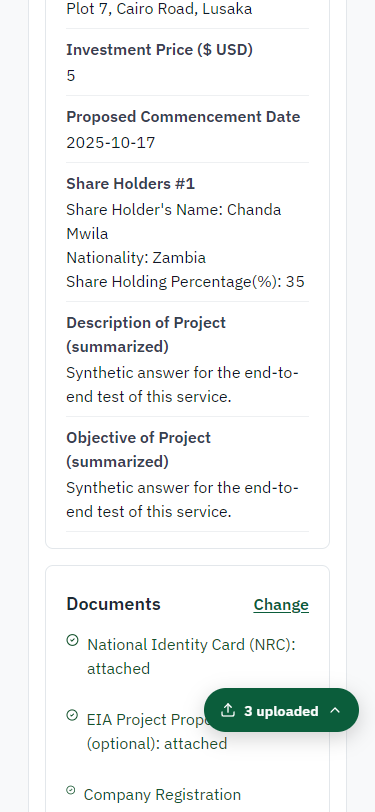The image size is (375, 812).
Task: Click the Documents section heading
Action: coord(113,604)
